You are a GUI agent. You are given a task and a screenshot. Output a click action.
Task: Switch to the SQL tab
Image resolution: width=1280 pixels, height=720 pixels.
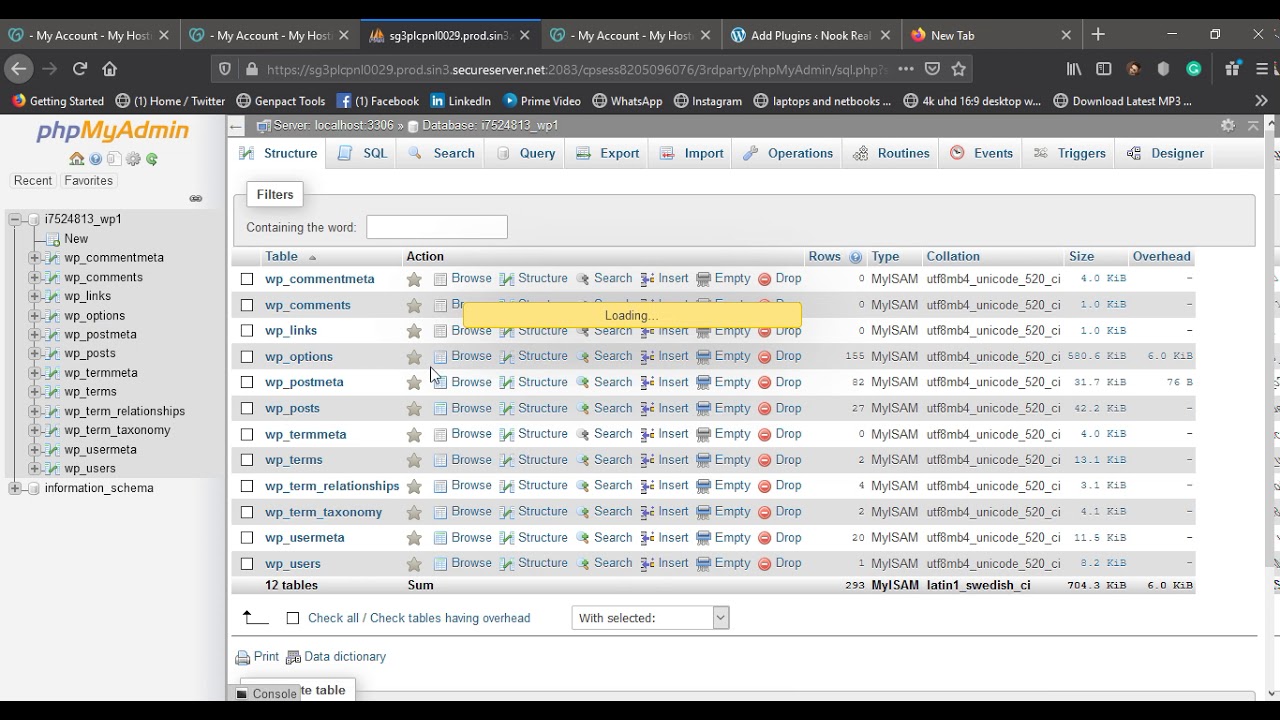click(363, 153)
